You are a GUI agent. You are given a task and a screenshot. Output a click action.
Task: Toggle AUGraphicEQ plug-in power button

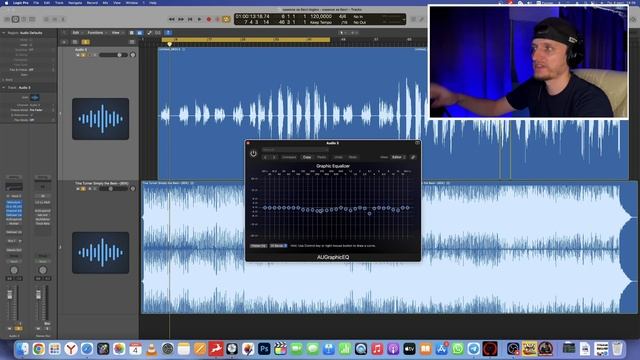pyautogui.click(x=253, y=153)
